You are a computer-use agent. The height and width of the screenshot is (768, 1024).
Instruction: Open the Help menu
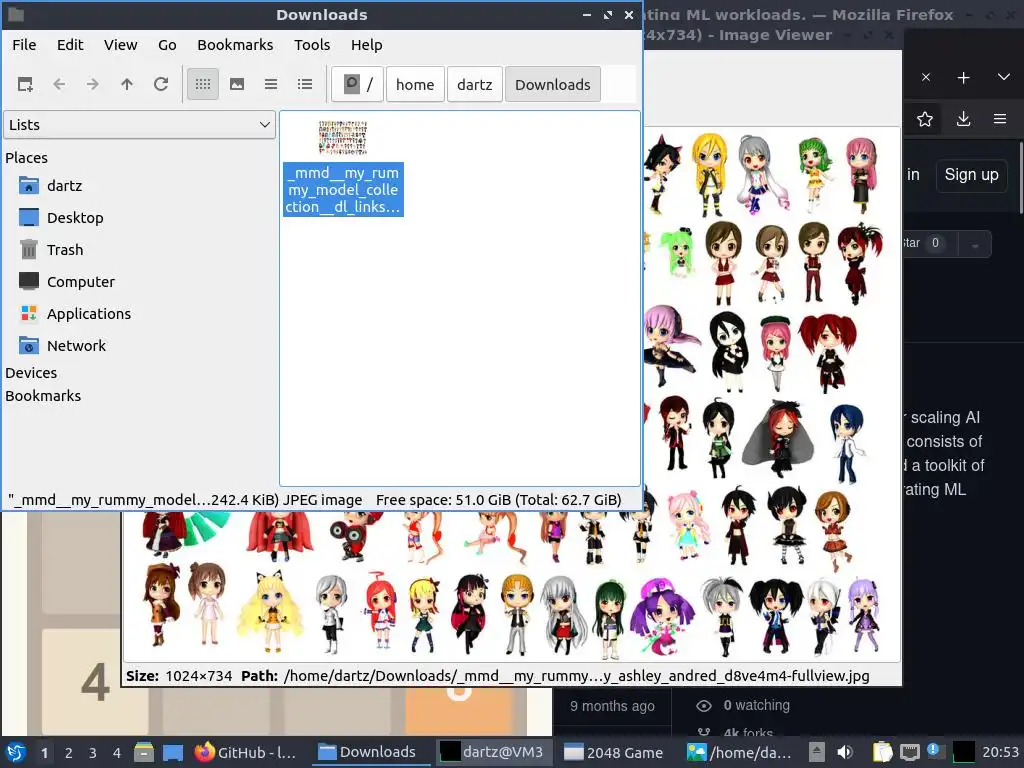[x=366, y=45]
